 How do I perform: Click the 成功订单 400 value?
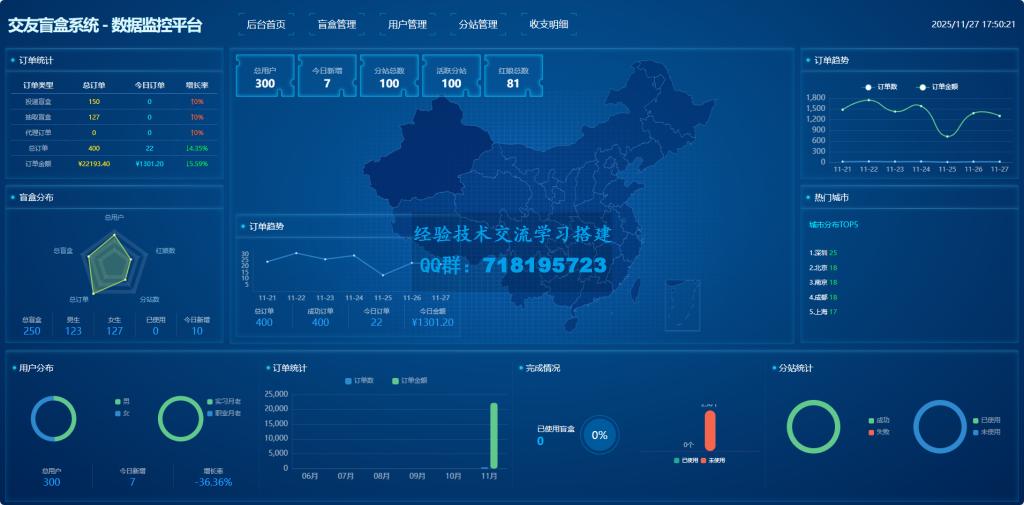(x=321, y=323)
